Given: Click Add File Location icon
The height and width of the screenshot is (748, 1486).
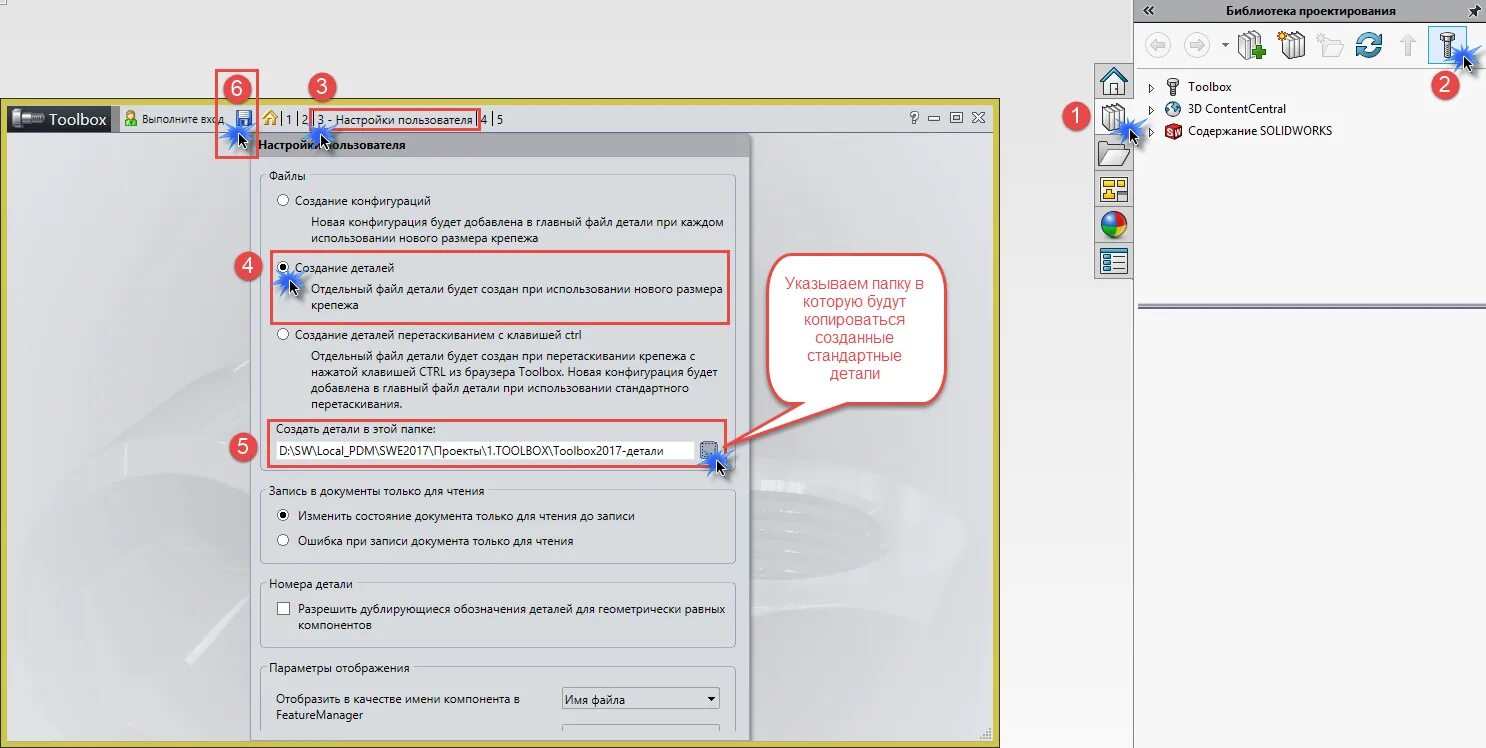Looking at the screenshot, I should tap(1293, 45).
